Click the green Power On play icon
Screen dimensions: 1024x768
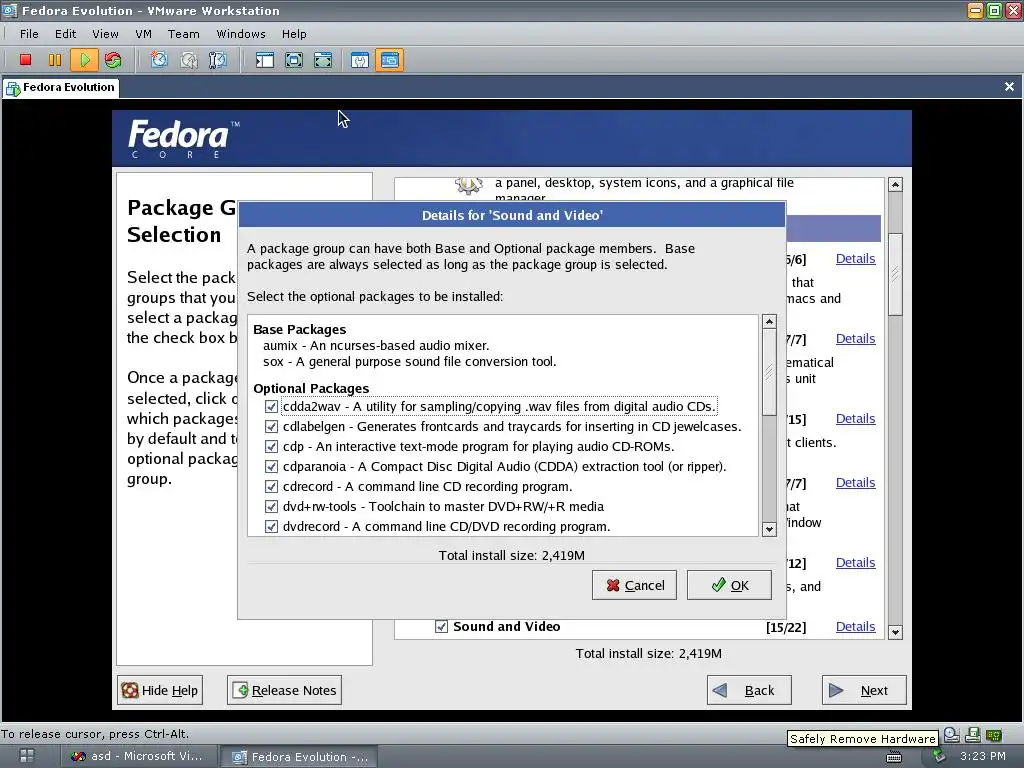pos(84,60)
